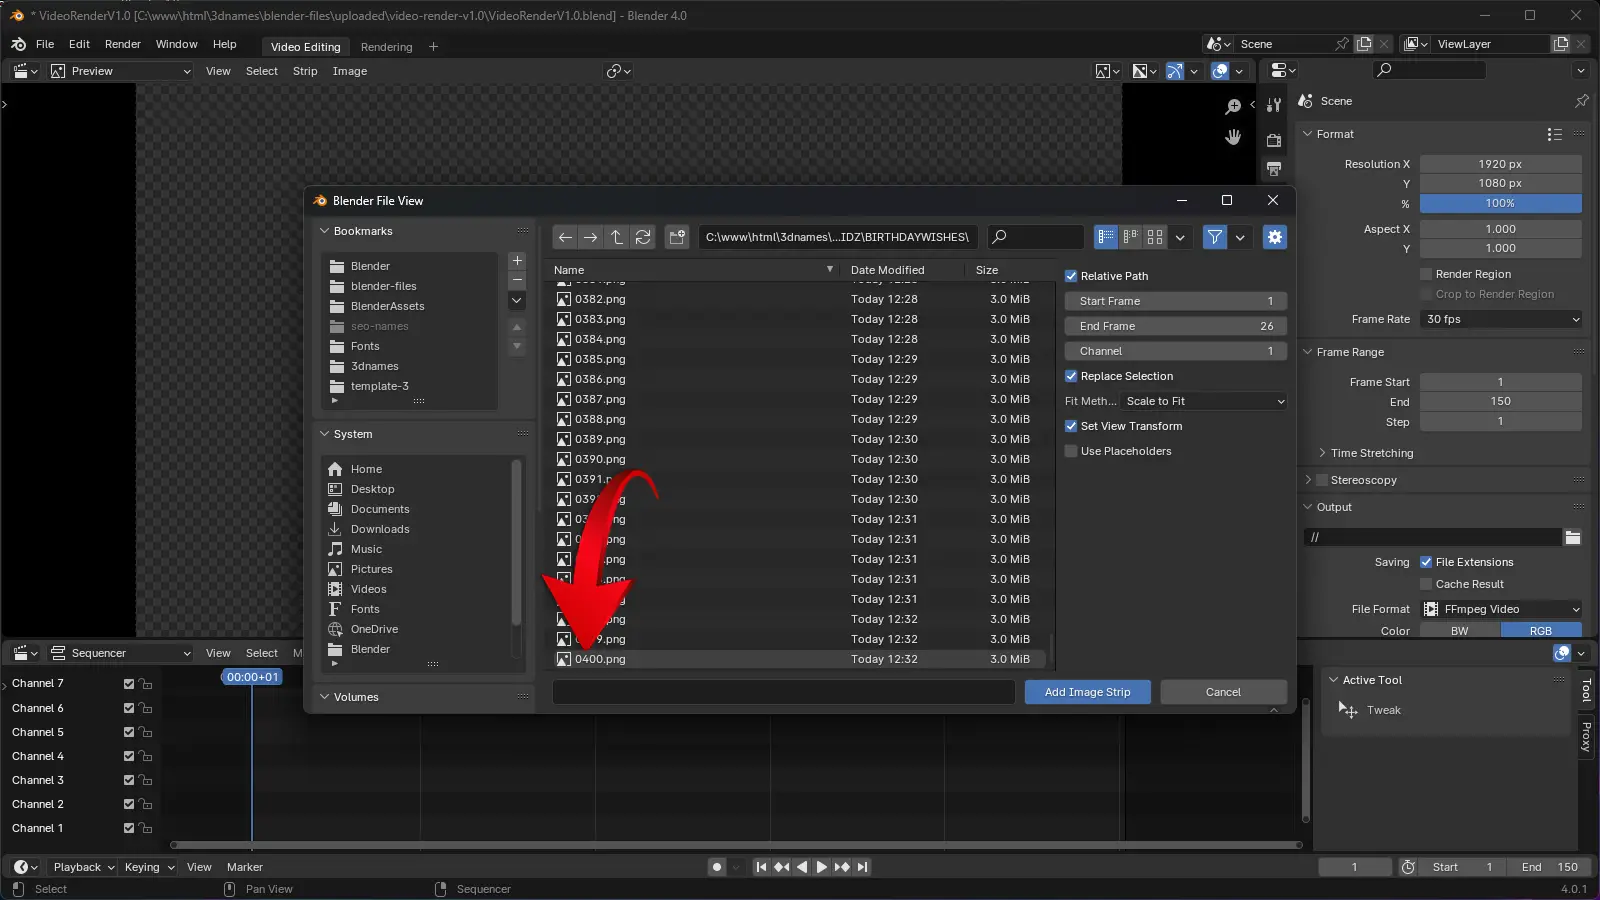
Task: Jump to end frame playback button
Action: (x=863, y=867)
